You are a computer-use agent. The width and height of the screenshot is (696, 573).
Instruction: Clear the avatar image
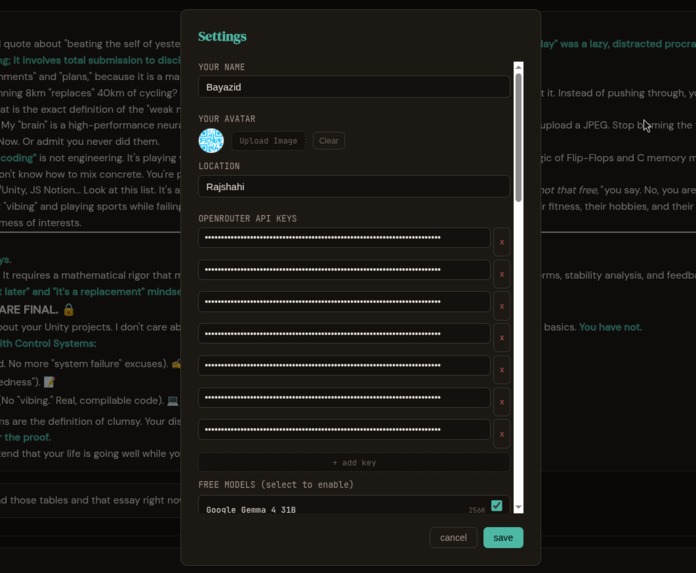[x=328, y=141]
